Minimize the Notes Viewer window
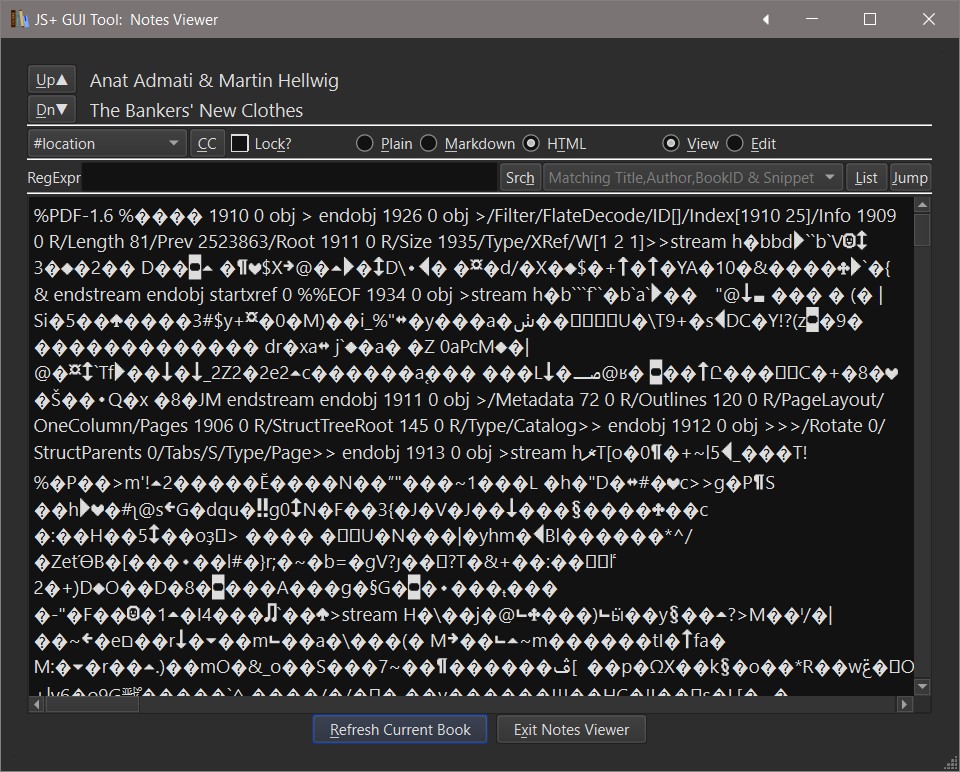This screenshot has width=960, height=772. pos(812,20)
